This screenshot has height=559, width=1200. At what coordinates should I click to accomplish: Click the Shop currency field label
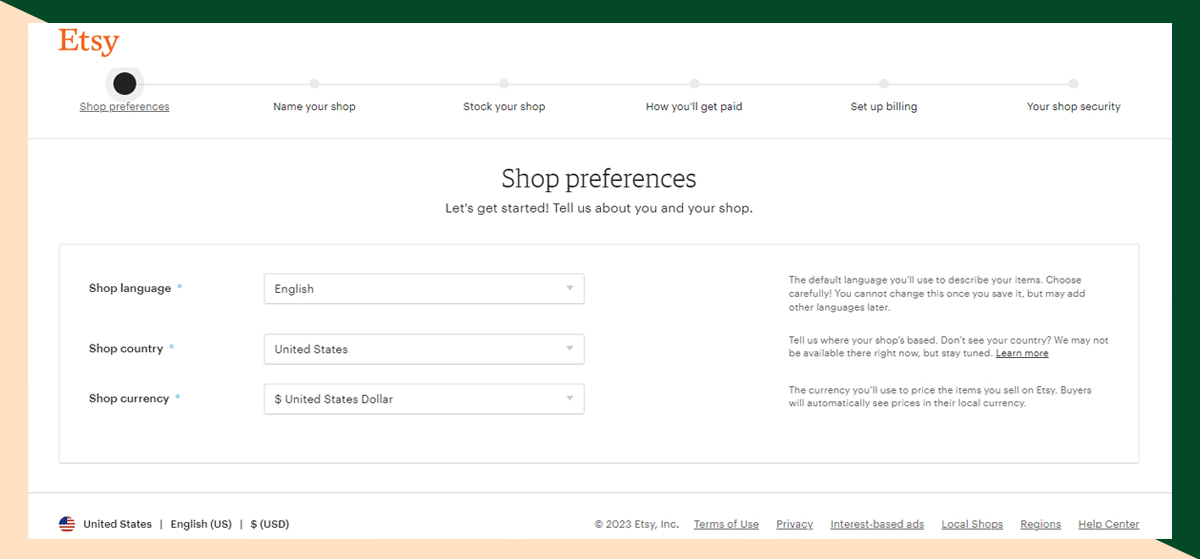click(x=129, y=399)
